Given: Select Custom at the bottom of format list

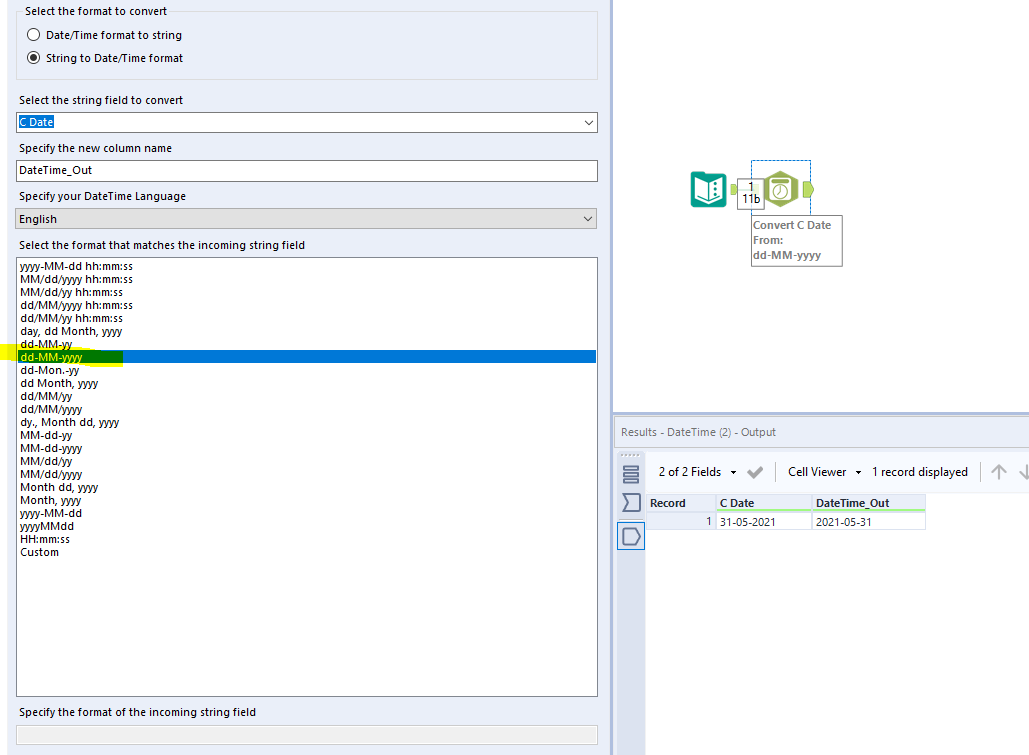Looking at the screenshot, I should (39, 551).
